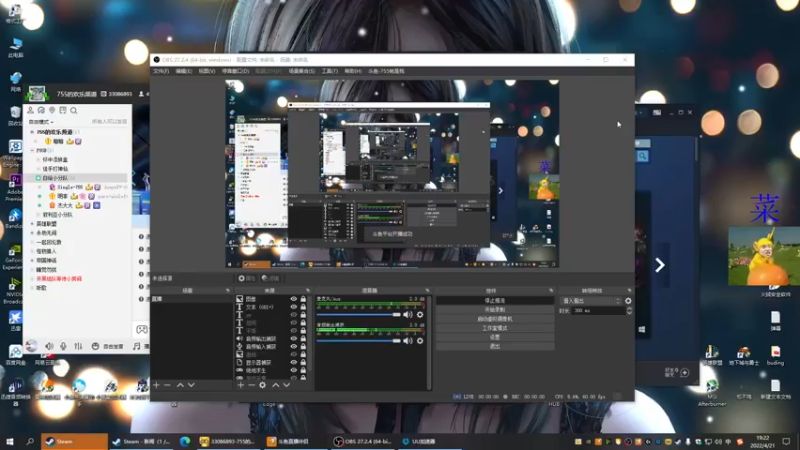The width and height of the screenshot is (800, 450).
Task: Move scene down in Scenes panel
Action: pyautogui.click(x=191, y=385)
